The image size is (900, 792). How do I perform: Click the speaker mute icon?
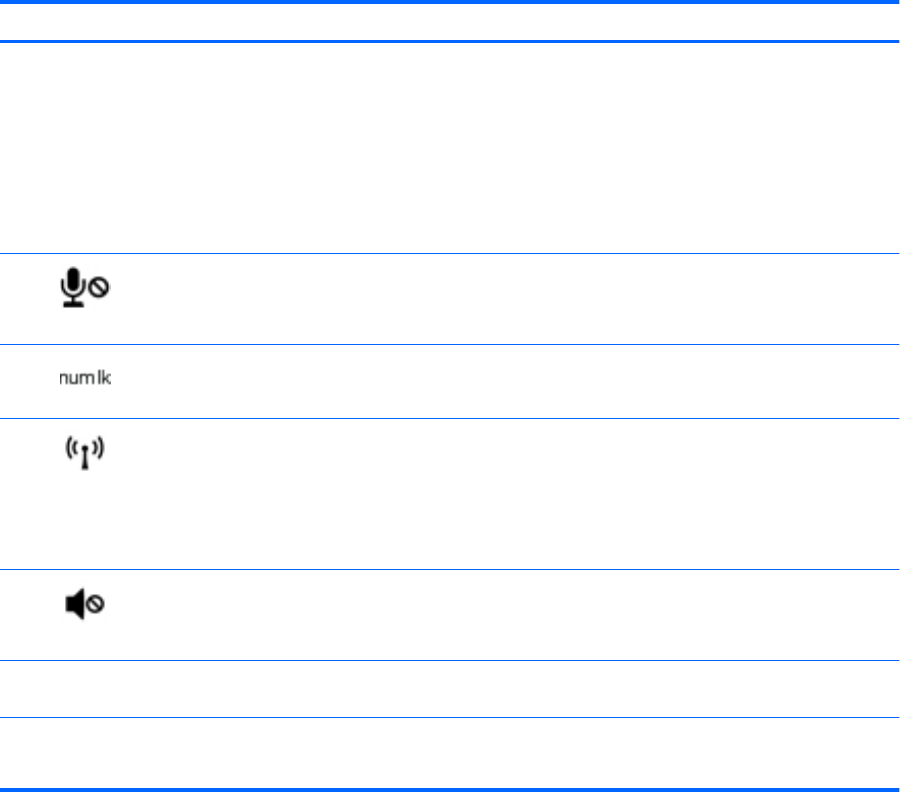click(85, 605)
